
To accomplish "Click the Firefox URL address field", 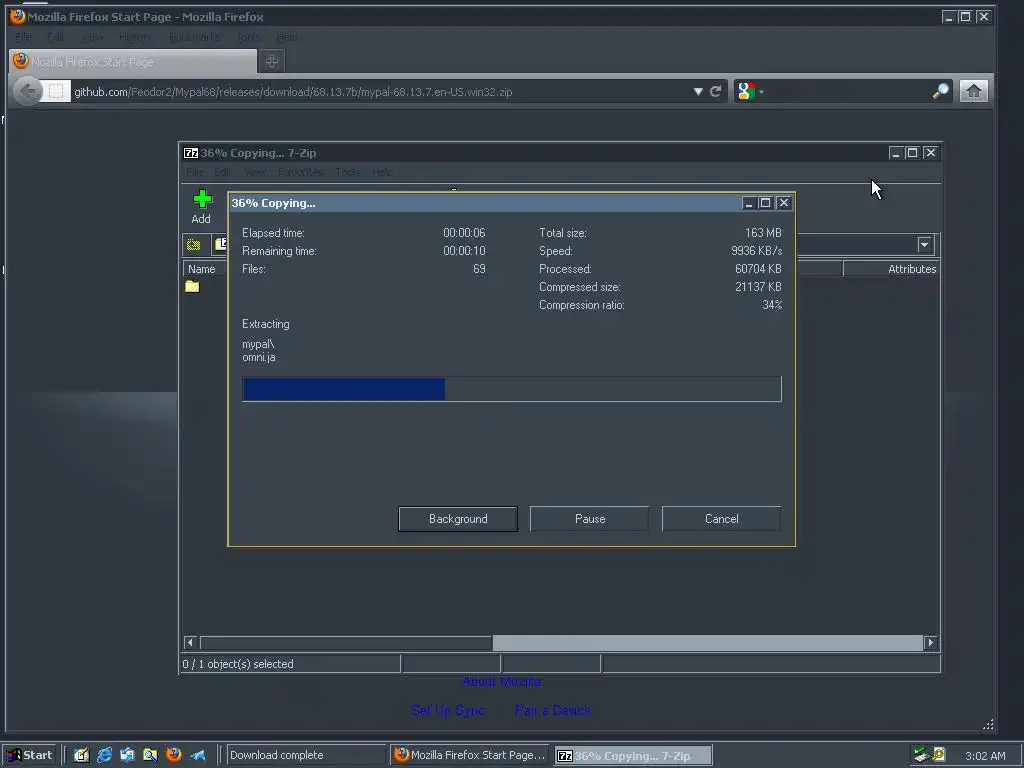I will (x=379, y=91).
